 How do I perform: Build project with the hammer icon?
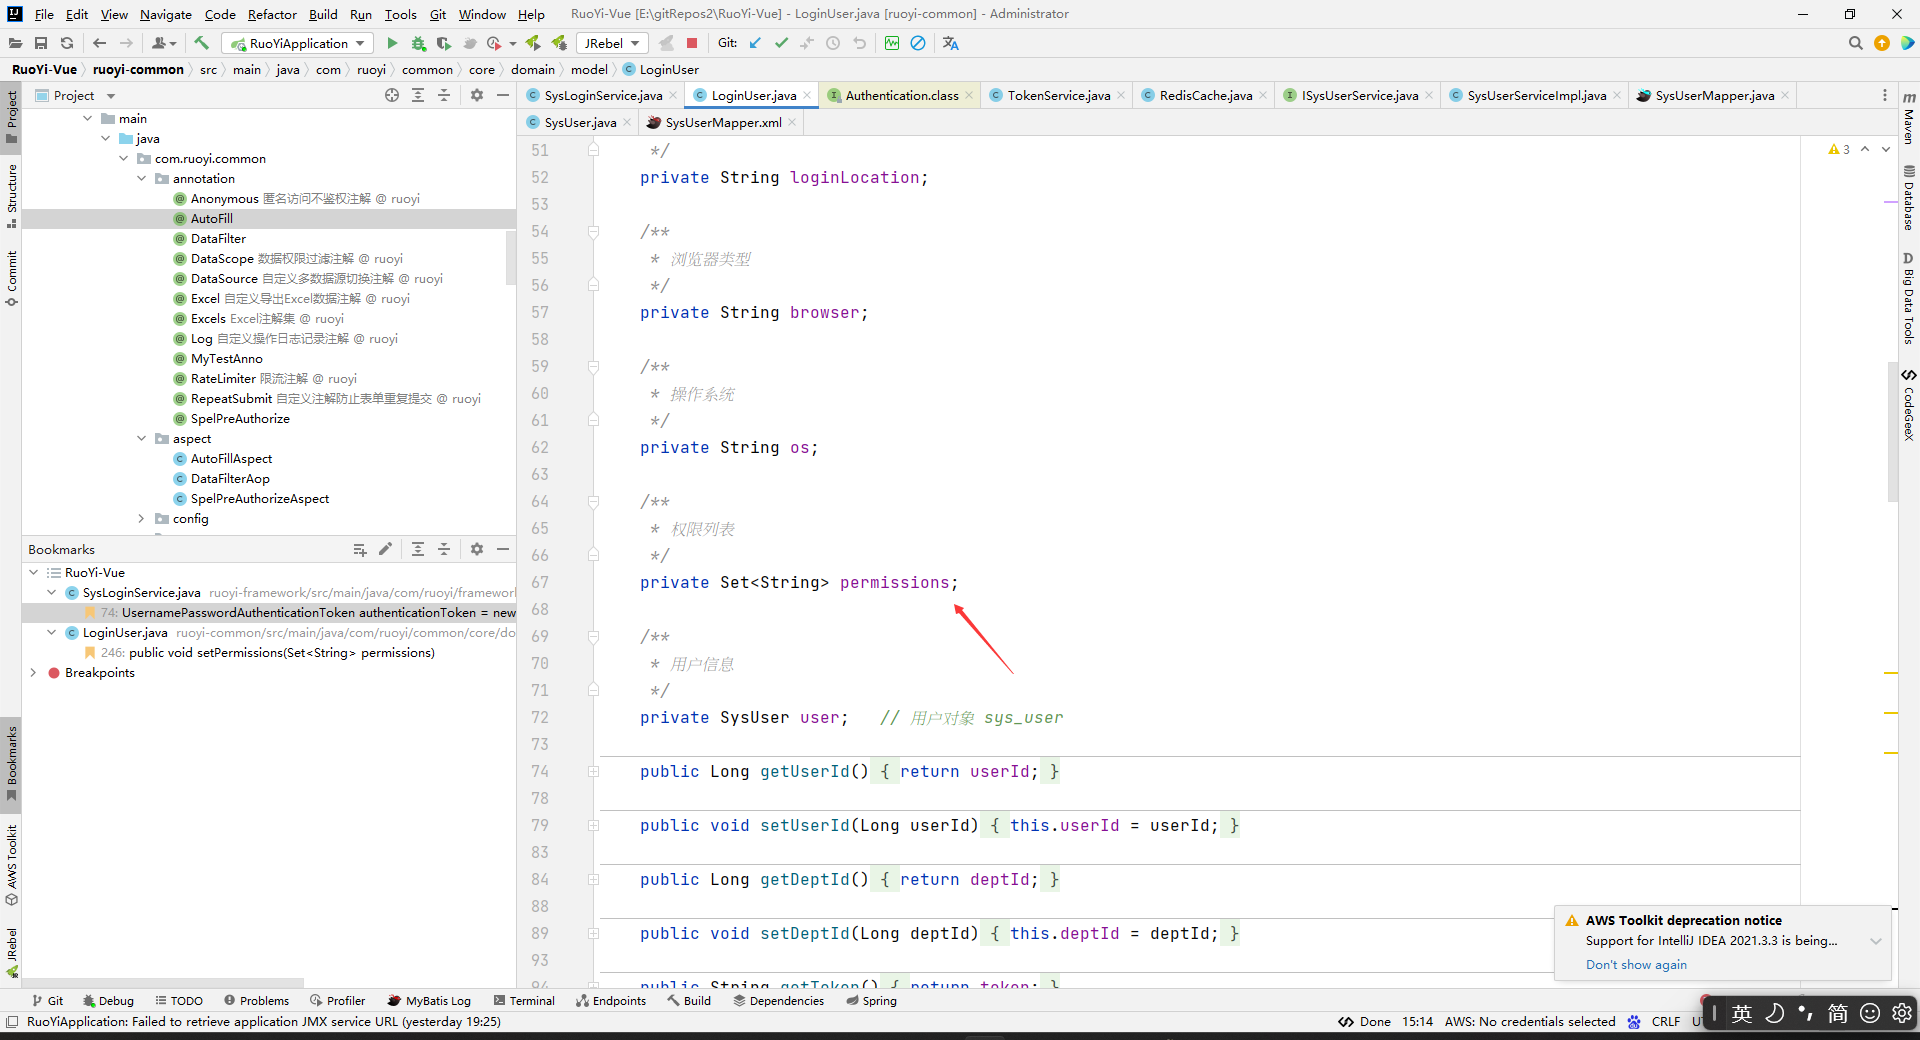(201, 43)
